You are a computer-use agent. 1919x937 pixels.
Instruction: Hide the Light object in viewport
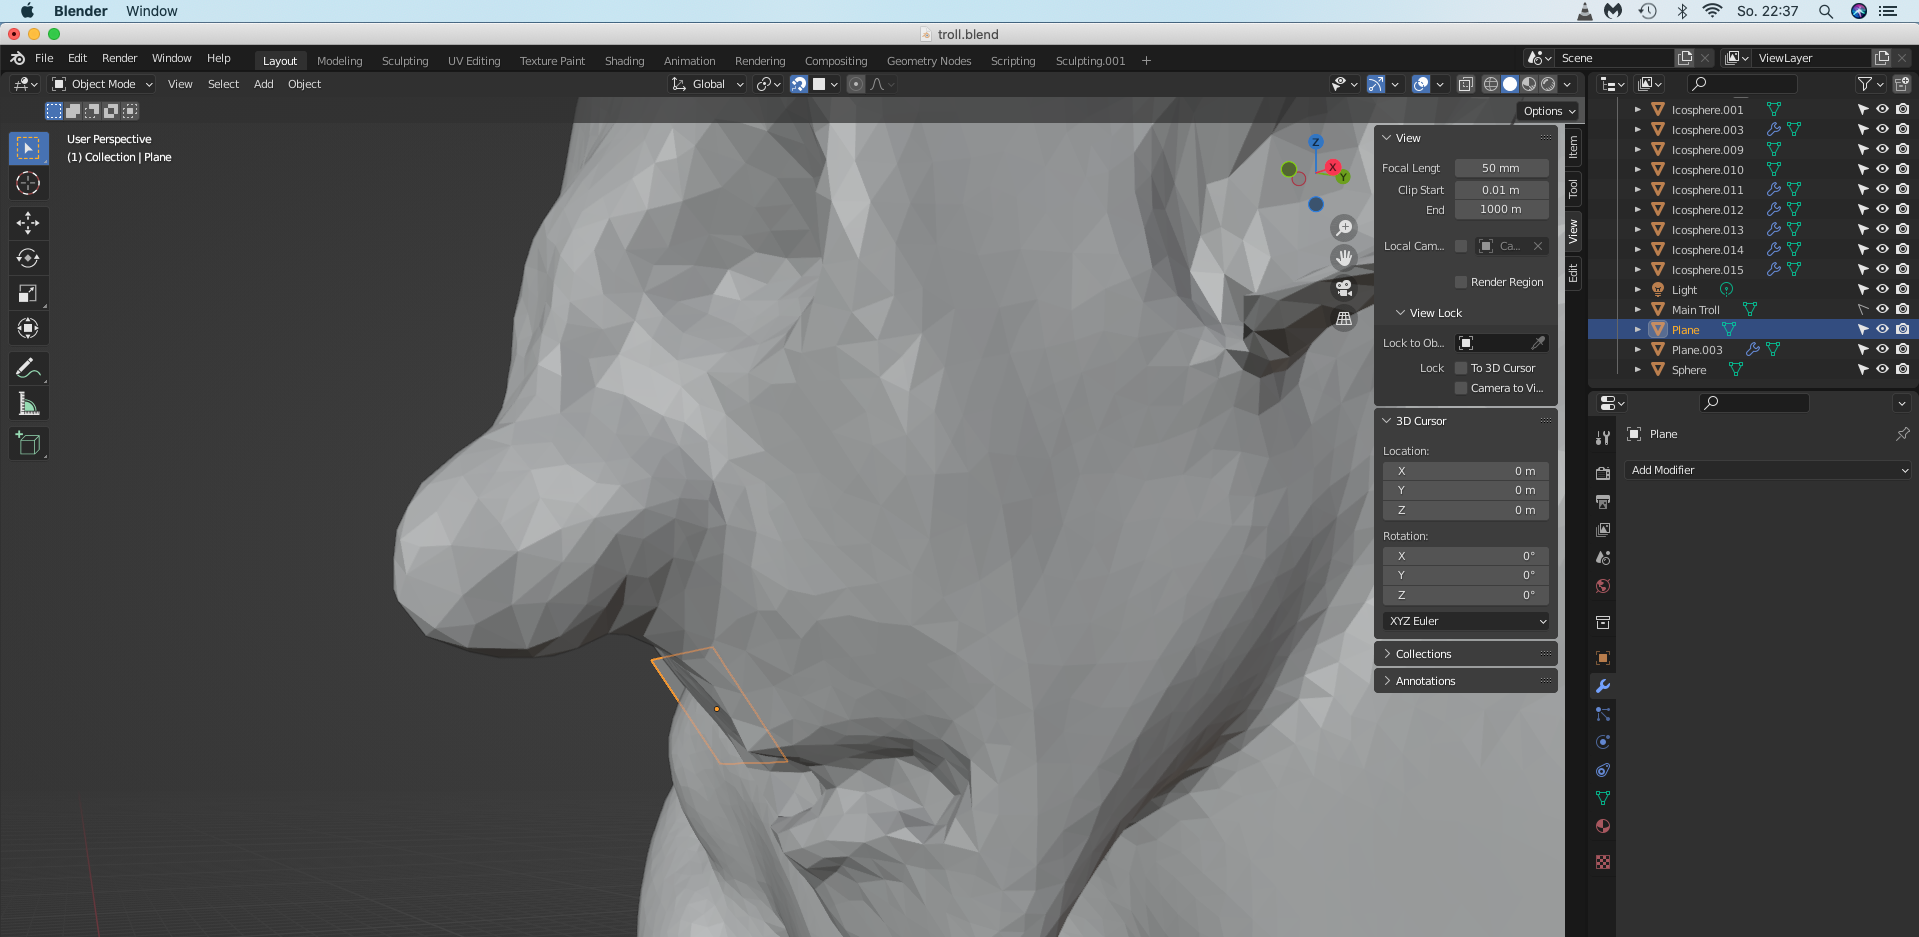1882,290
